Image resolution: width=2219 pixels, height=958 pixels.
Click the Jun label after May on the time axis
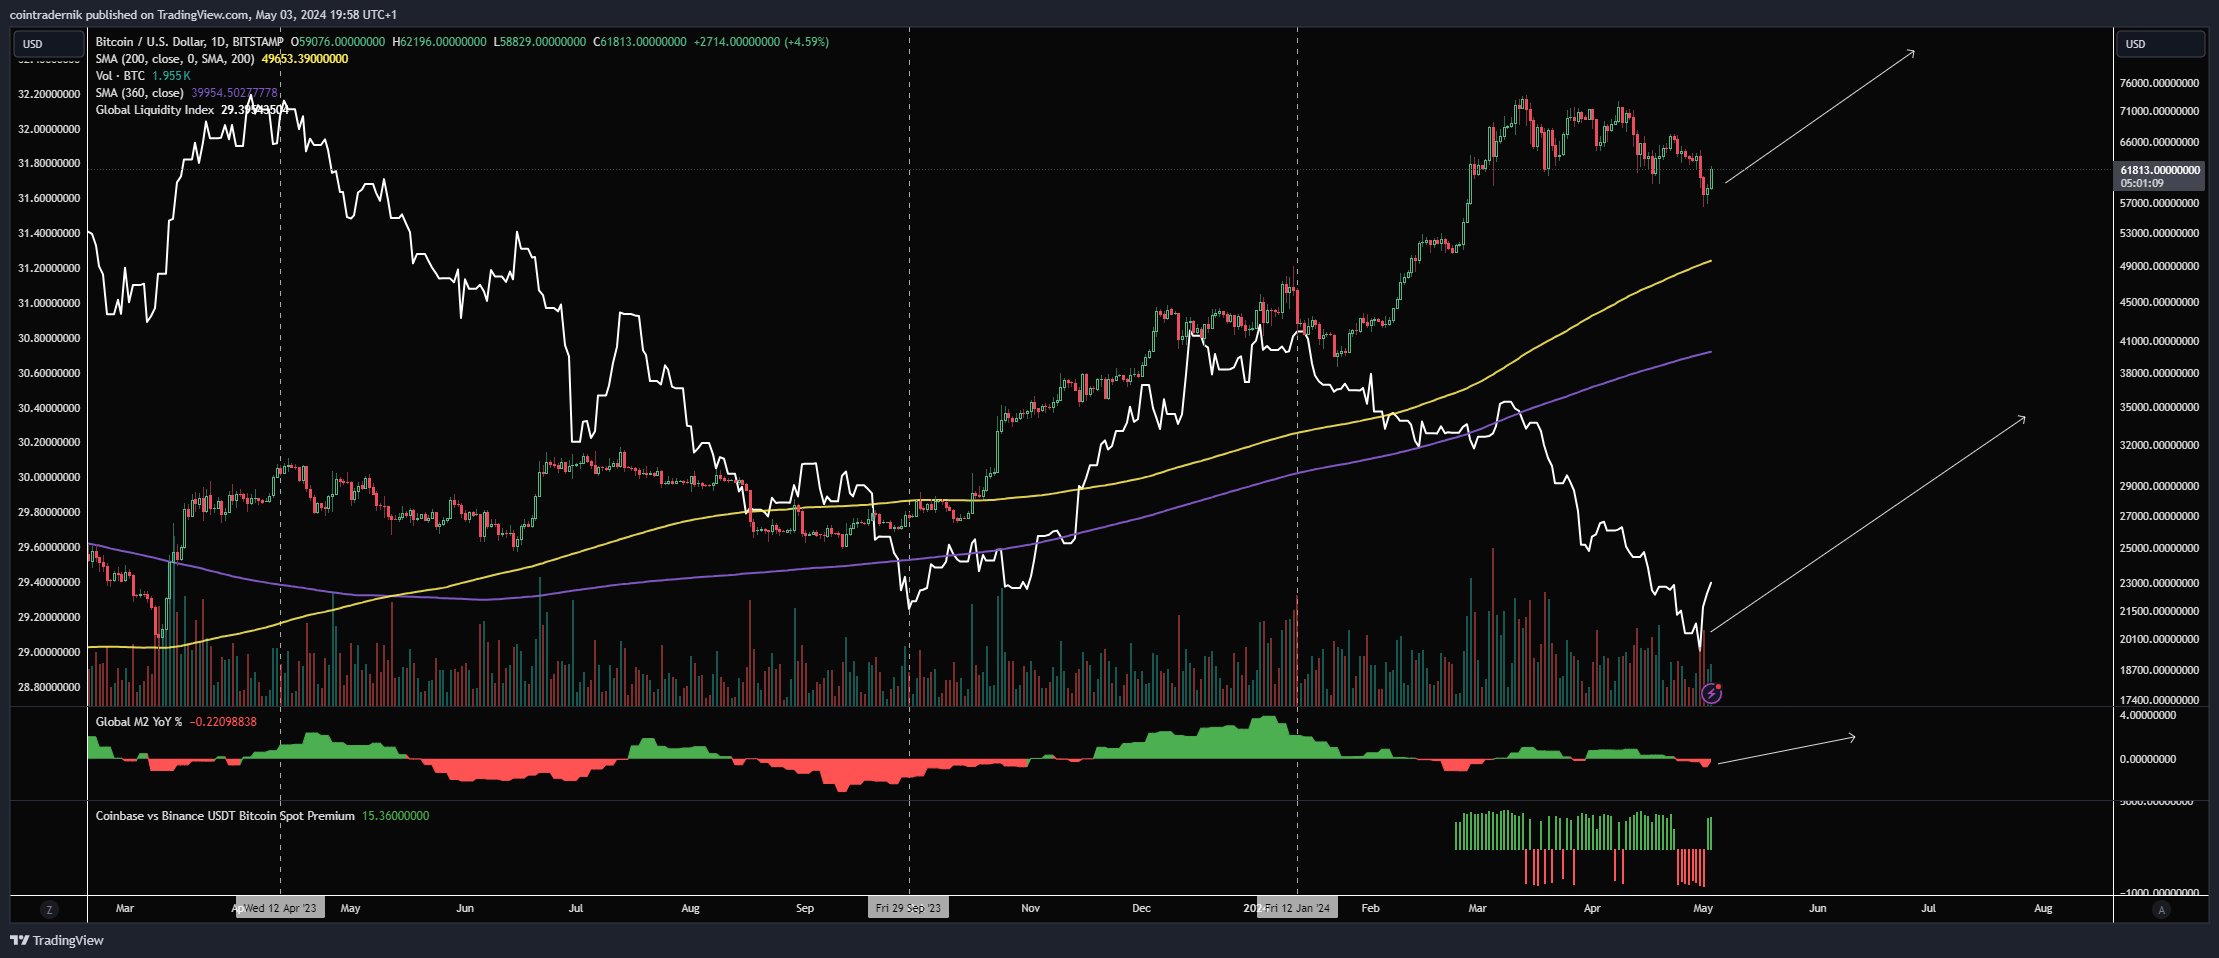(1817, 908)
